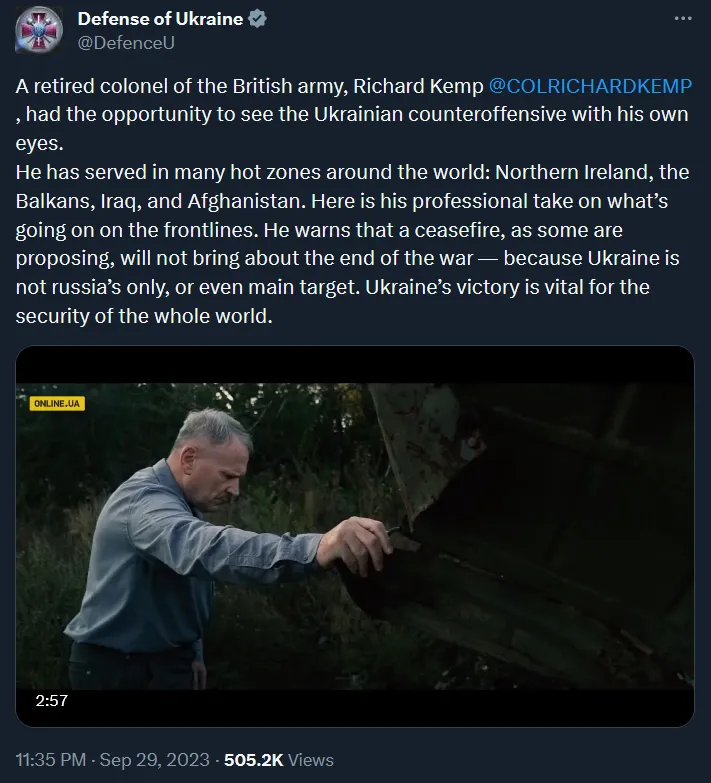The width and height of the screenshot is (711, 783).
Task: Click the Defense of Ukraine profile avatar
Action: [x=39, y=30]
